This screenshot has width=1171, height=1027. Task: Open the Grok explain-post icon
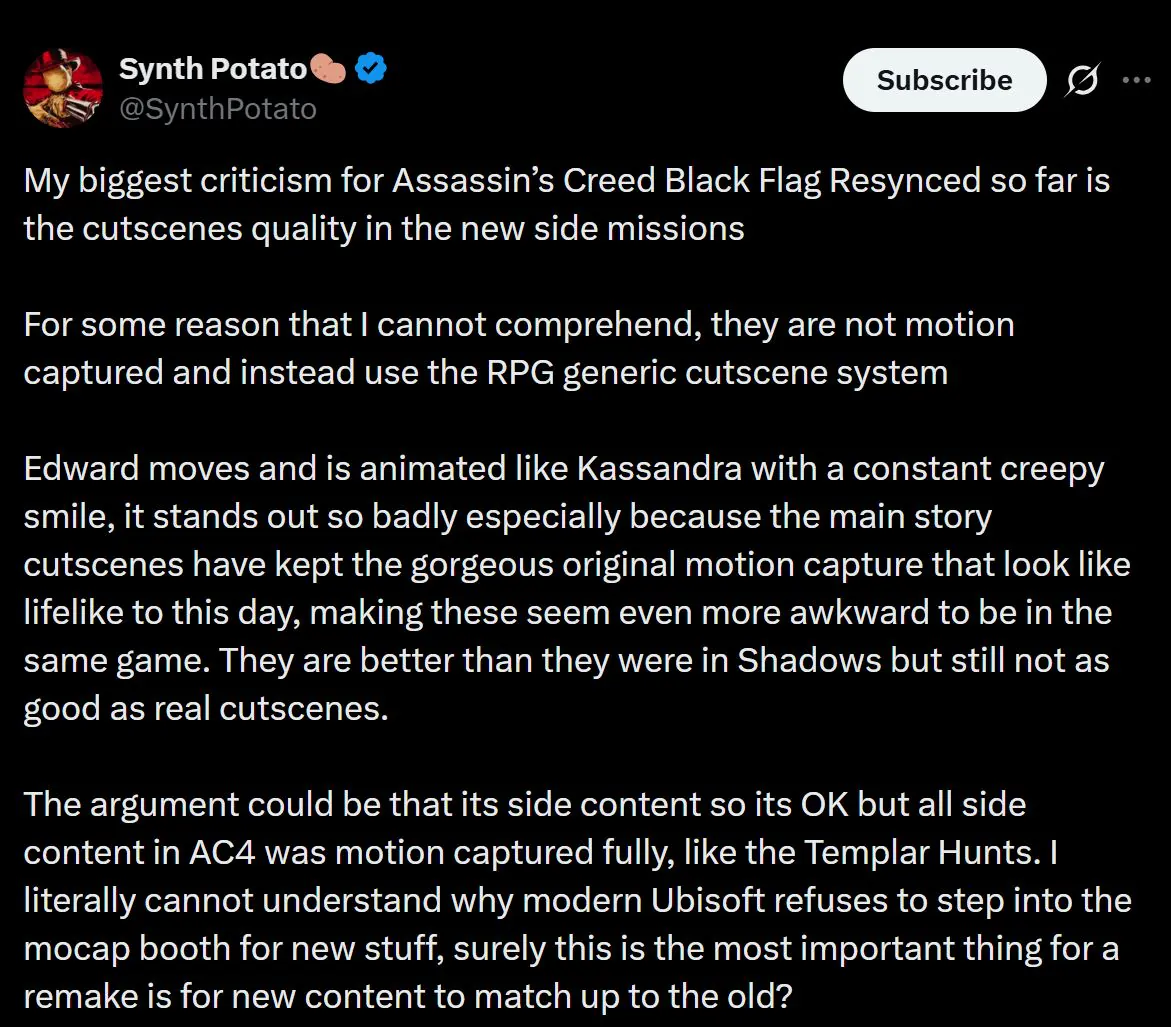(x=1082, y=80)
